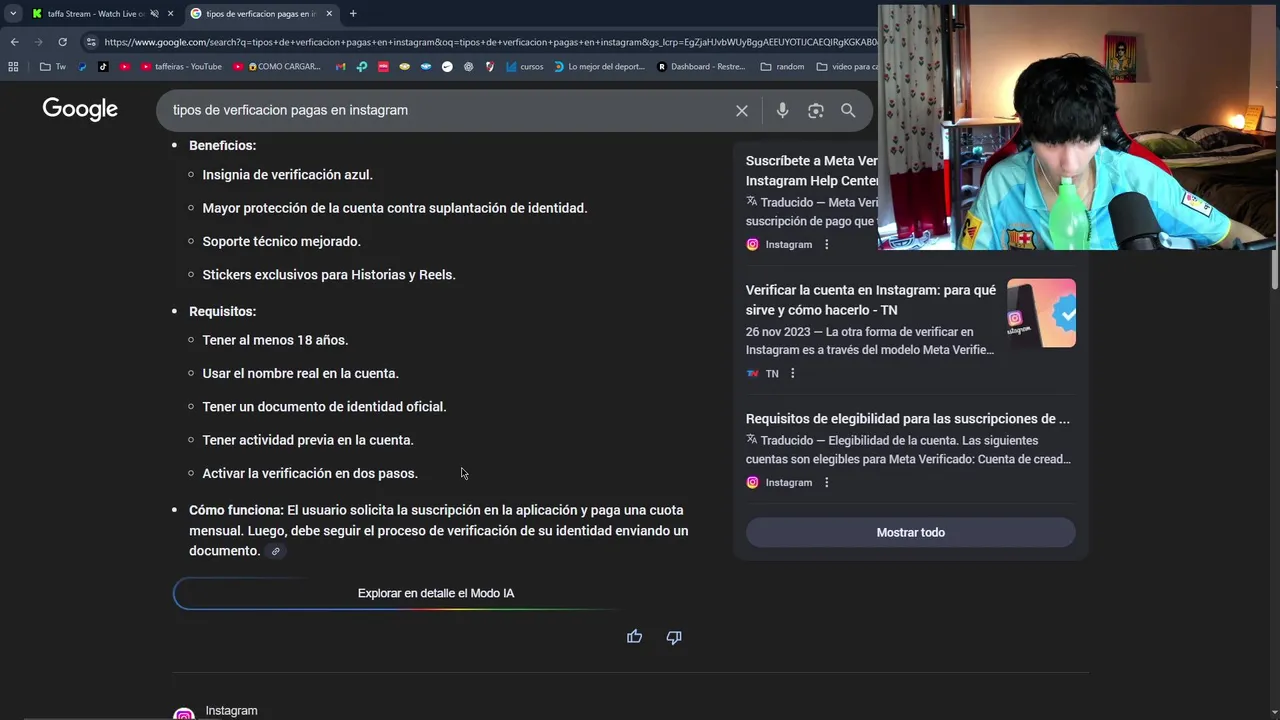
Task: Open the 'Tw' bookmark folder
Action: (x=53, y=67)
